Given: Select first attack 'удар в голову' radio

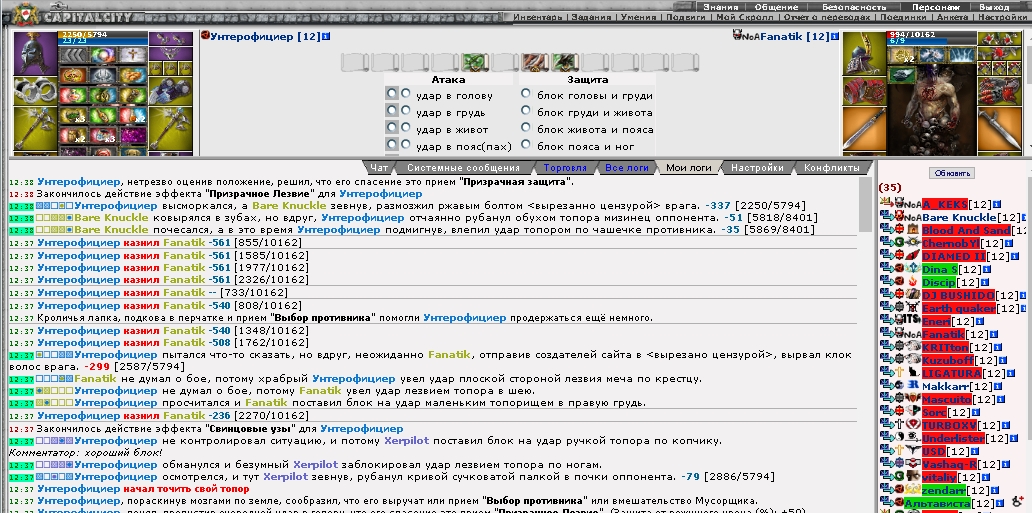Looking at the screenshot, I should tap(392, 94).
